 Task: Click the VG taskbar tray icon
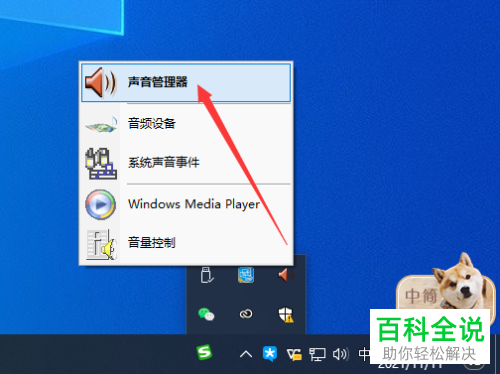coord(294,354)
